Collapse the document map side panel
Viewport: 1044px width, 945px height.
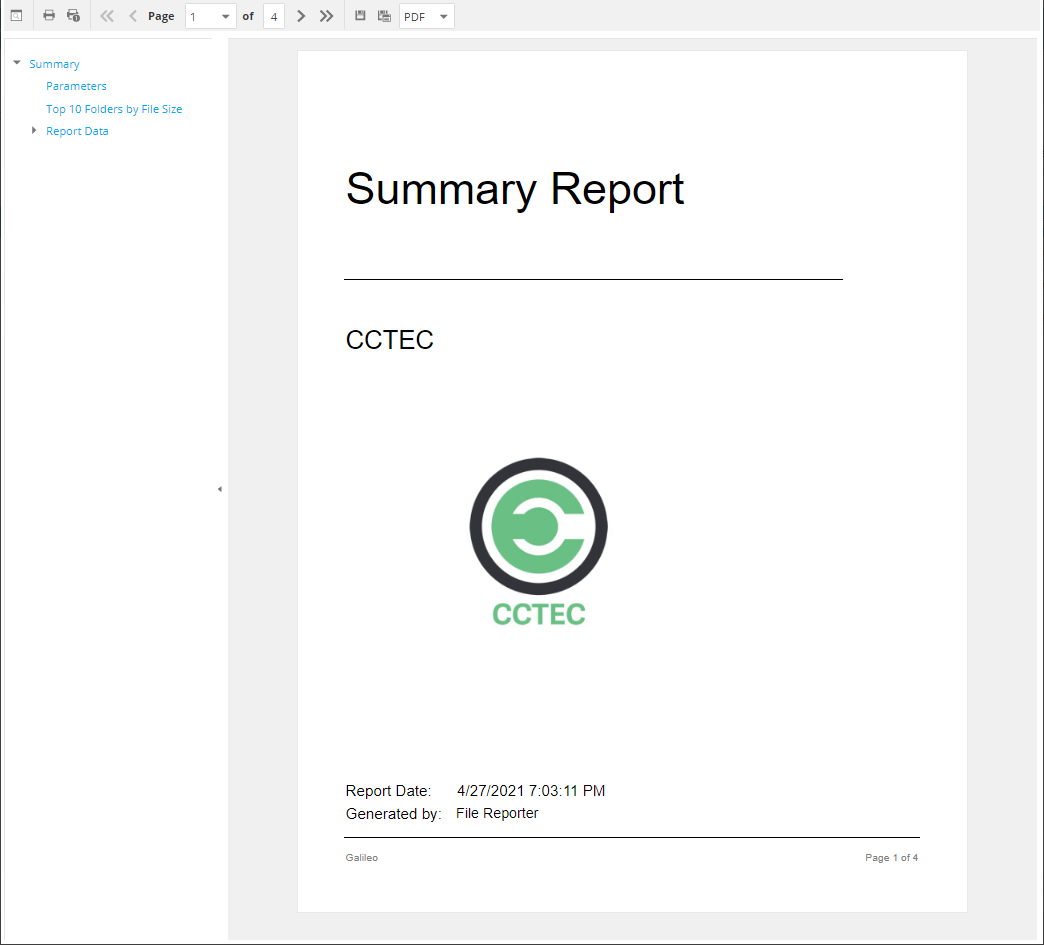coord(219,489)
